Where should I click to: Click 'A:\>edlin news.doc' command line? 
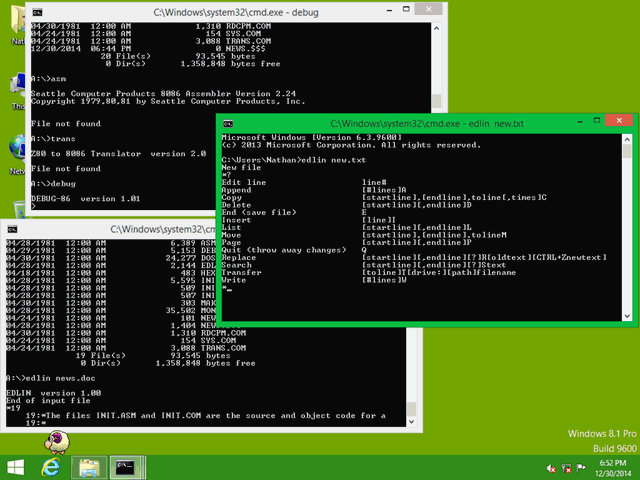click(51, 378)
